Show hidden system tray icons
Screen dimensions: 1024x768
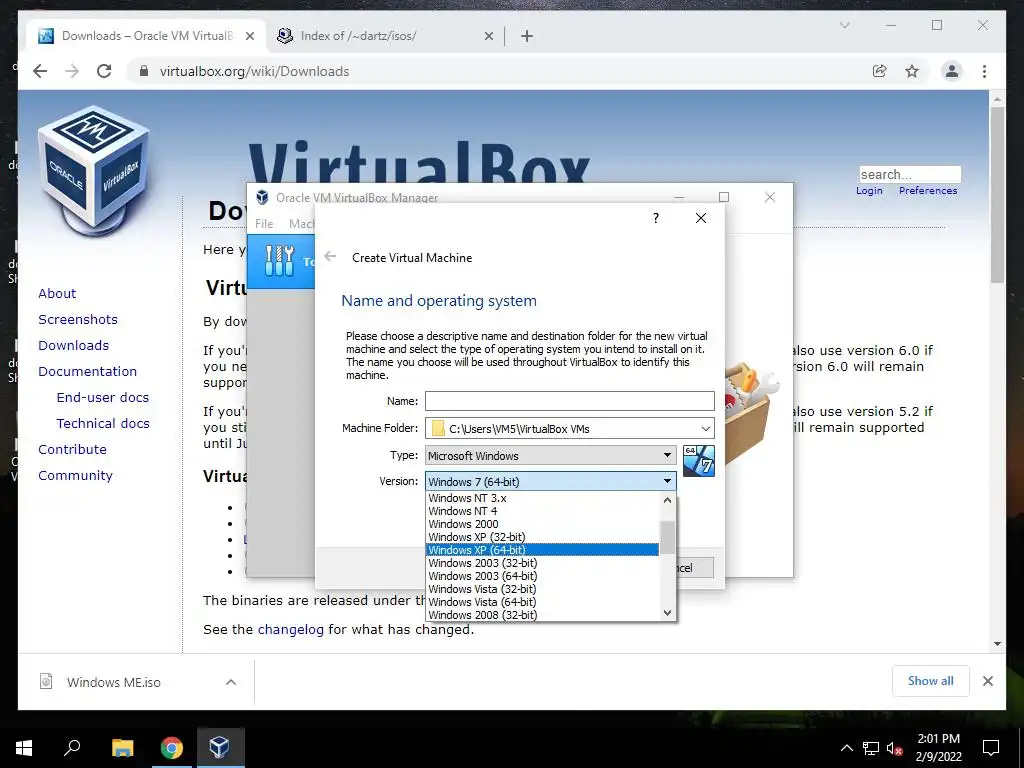[846, 748]
